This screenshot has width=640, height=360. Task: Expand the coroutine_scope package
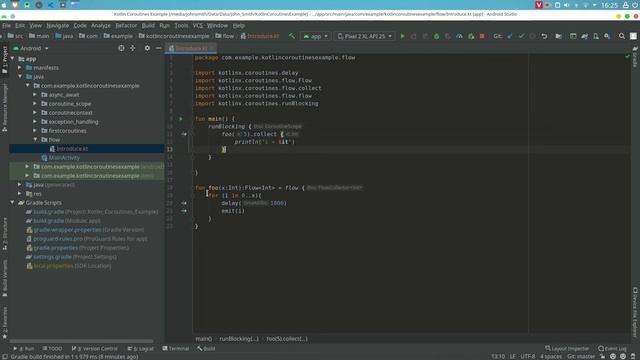coord(35,104)
